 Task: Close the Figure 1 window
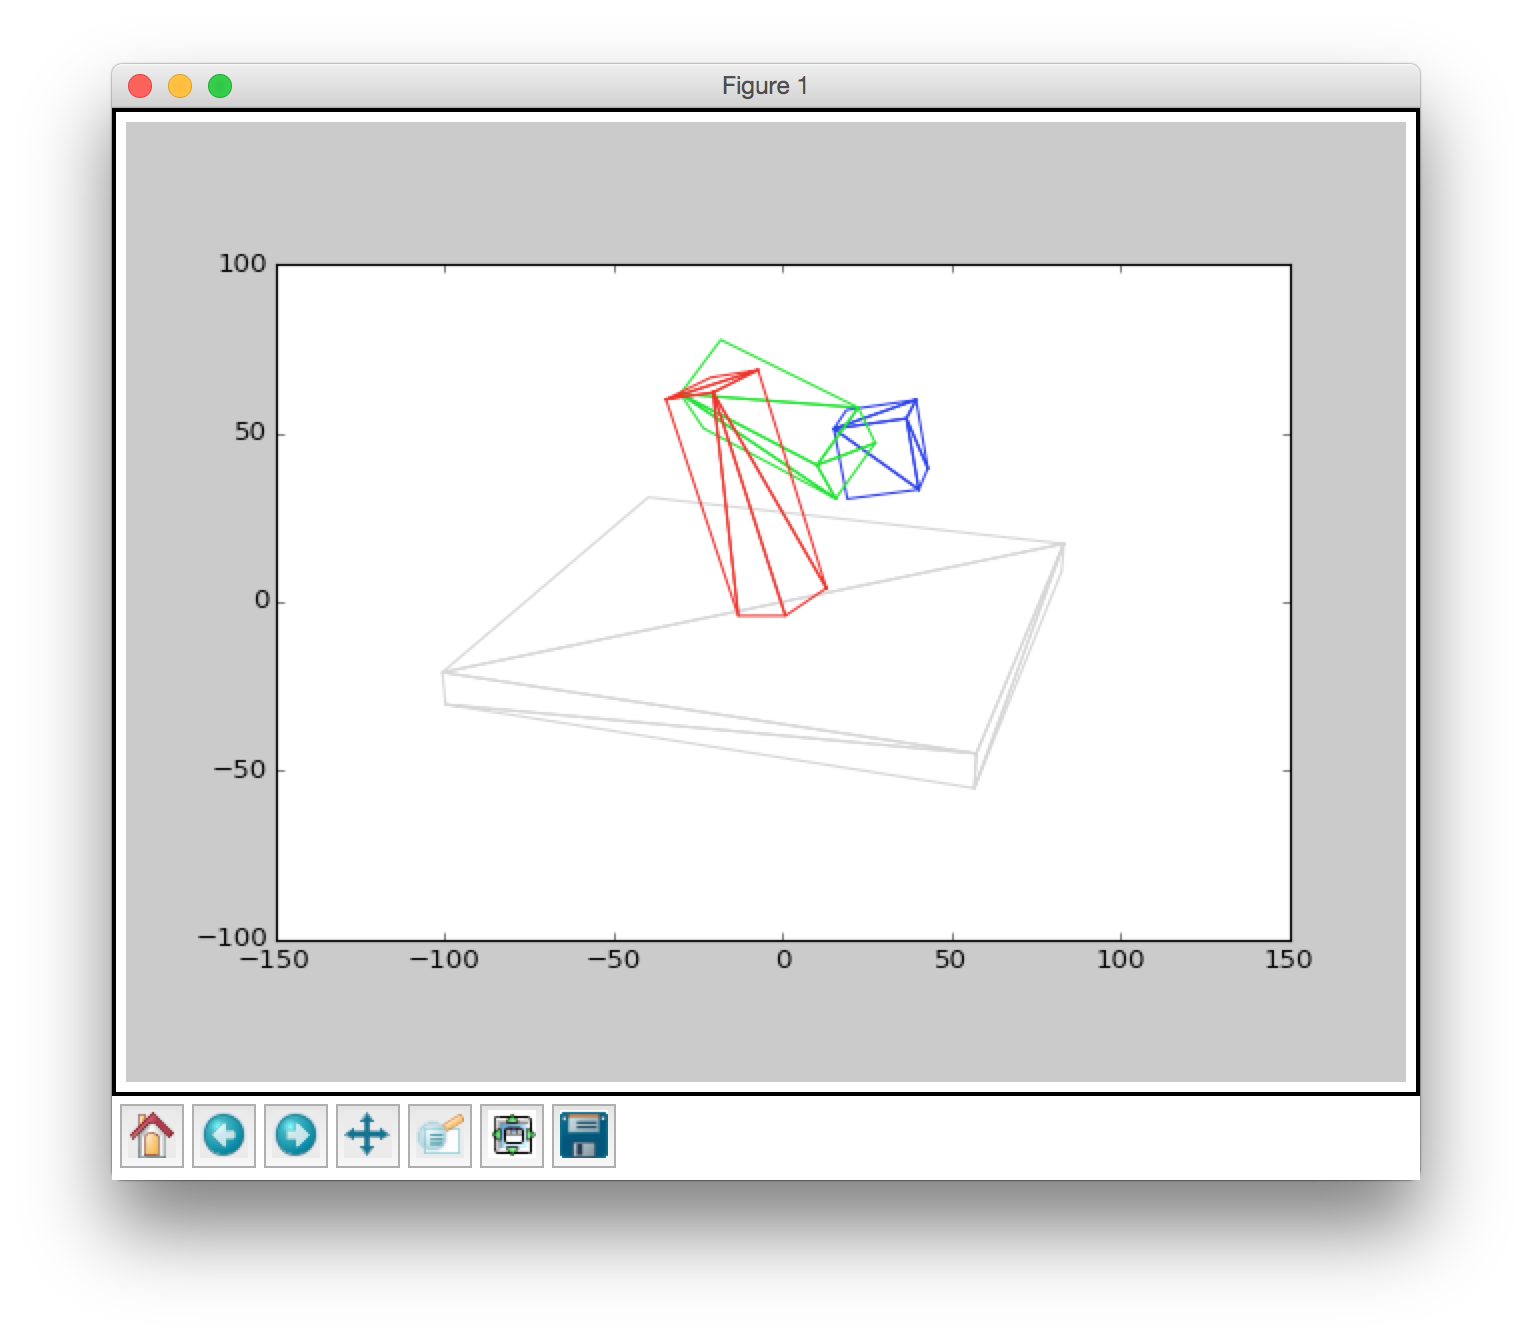(x=140, y=86)
